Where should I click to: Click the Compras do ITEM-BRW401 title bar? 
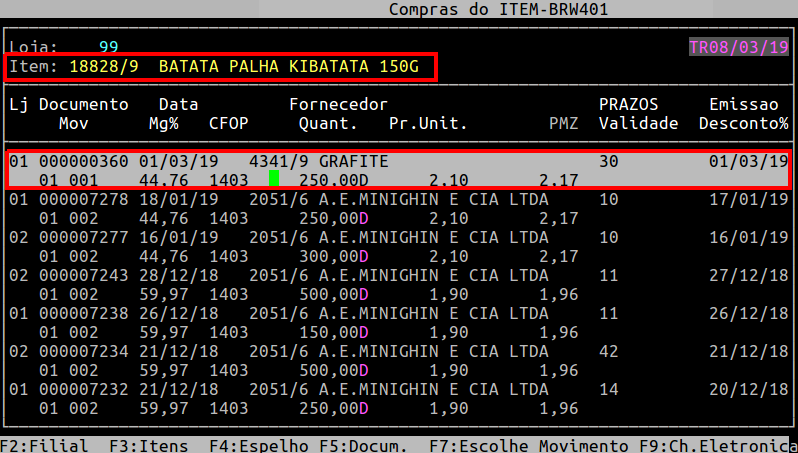(x=499, y=10)
